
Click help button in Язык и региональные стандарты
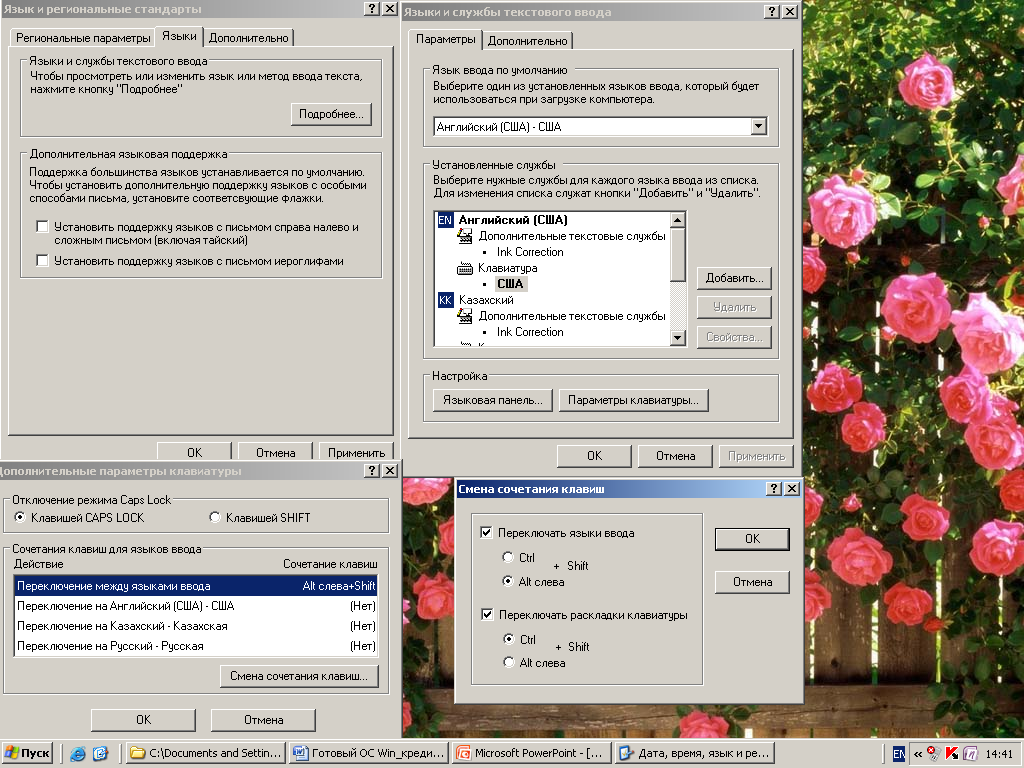pyautogui.click(x=371, y=8)
